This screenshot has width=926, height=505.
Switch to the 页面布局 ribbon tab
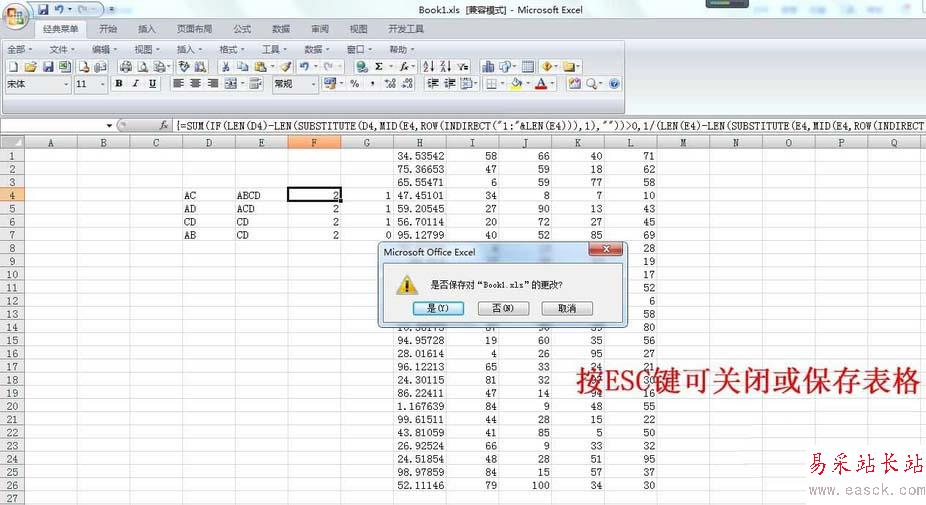click(194, 29)
